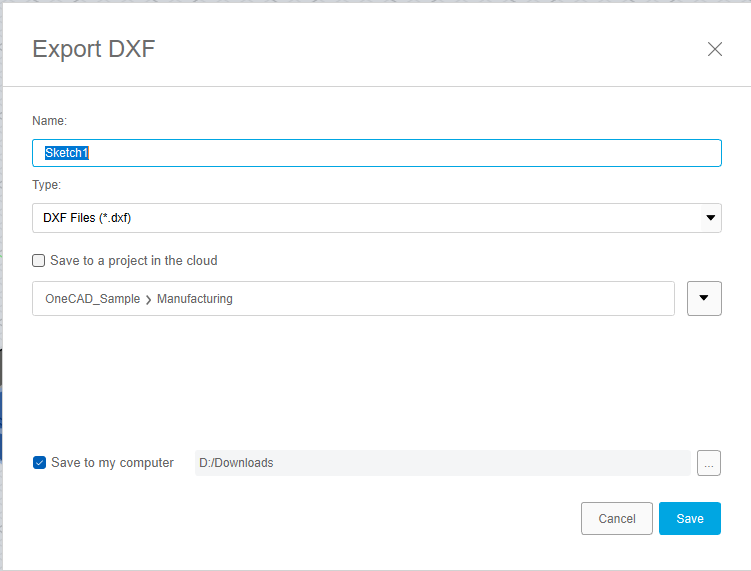Open the DXF Files type dropdown

[x=376, y=218]
